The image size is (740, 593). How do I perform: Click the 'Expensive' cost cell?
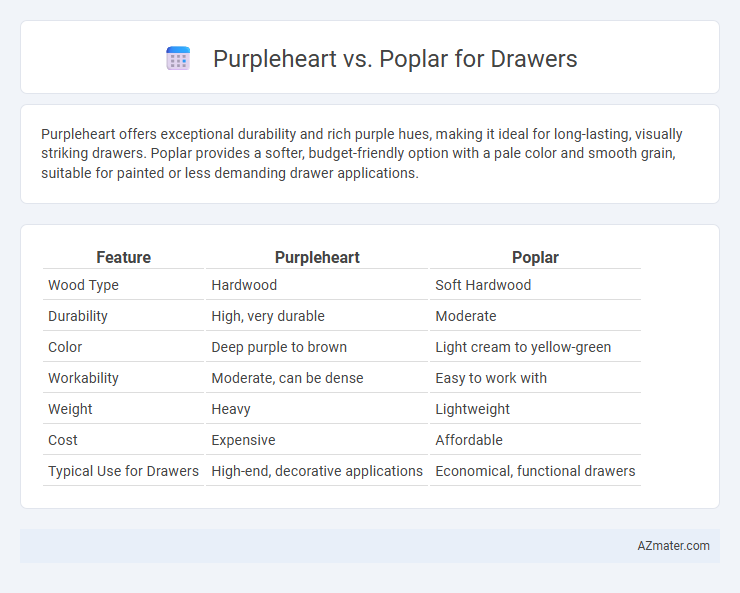click(x=243, y=440)
